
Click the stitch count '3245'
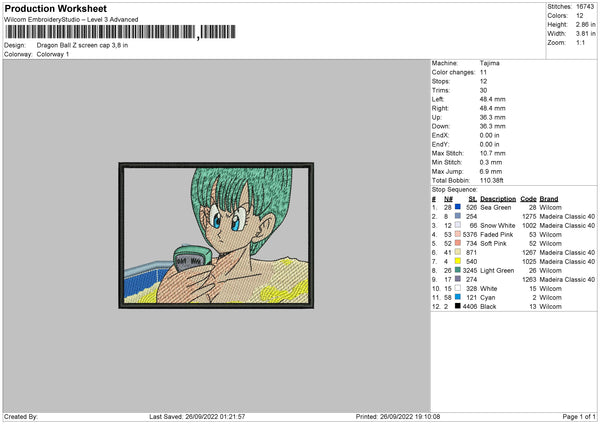pyautogui.click(x=470, y=271)
